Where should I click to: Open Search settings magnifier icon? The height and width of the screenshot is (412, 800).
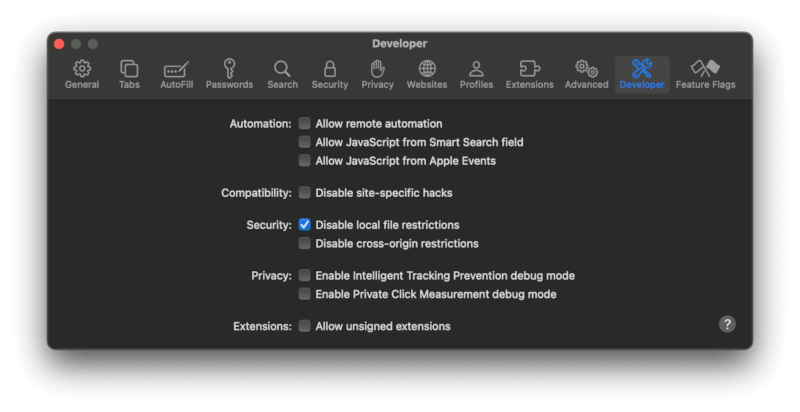click(x=282, y=69)
